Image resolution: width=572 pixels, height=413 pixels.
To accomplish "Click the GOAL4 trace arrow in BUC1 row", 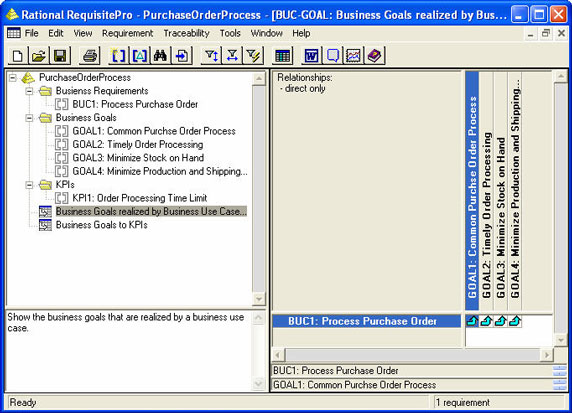I will click(x=515, y=321).
